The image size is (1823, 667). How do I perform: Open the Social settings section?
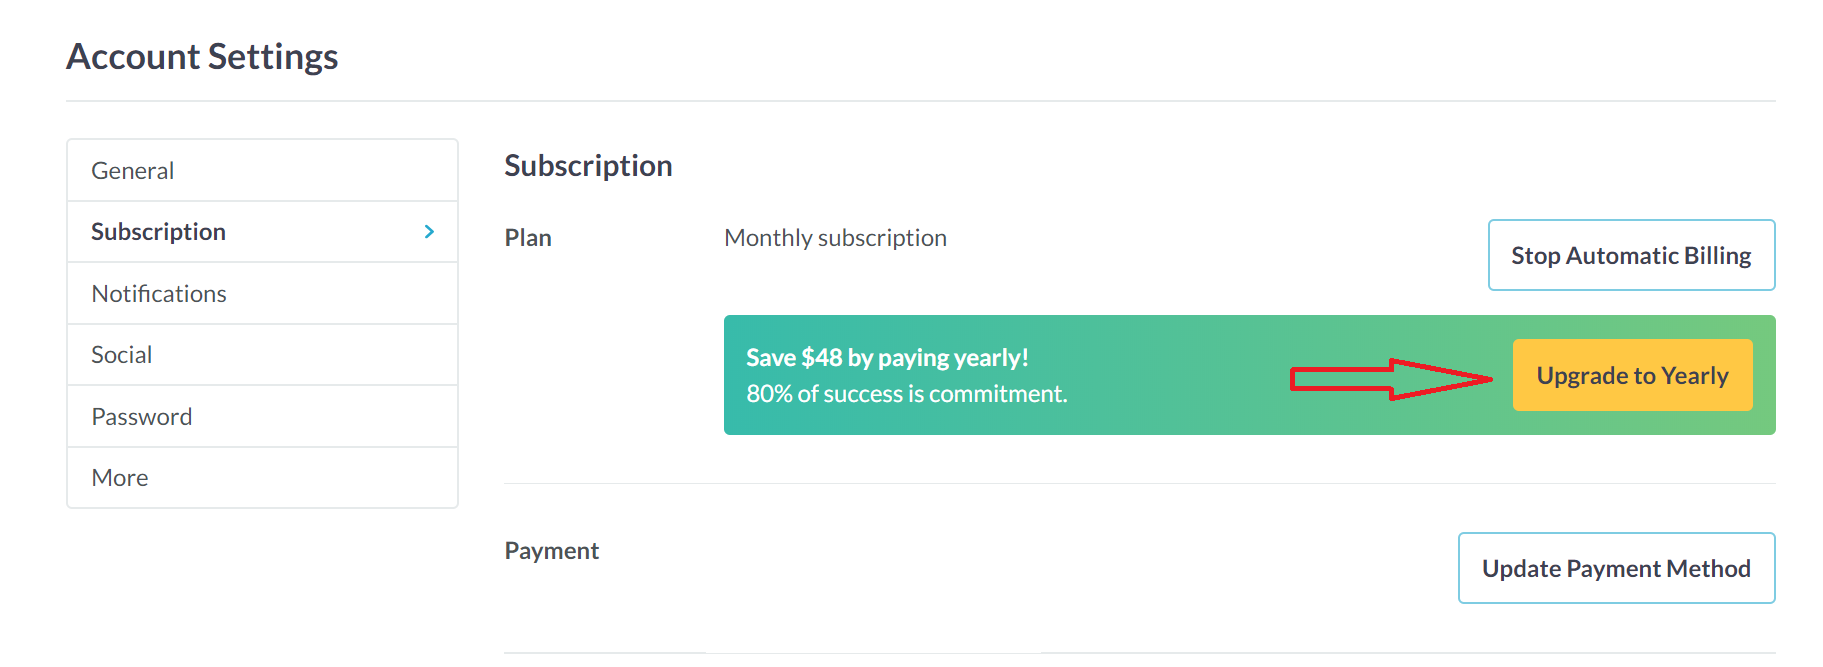point(122,355)
